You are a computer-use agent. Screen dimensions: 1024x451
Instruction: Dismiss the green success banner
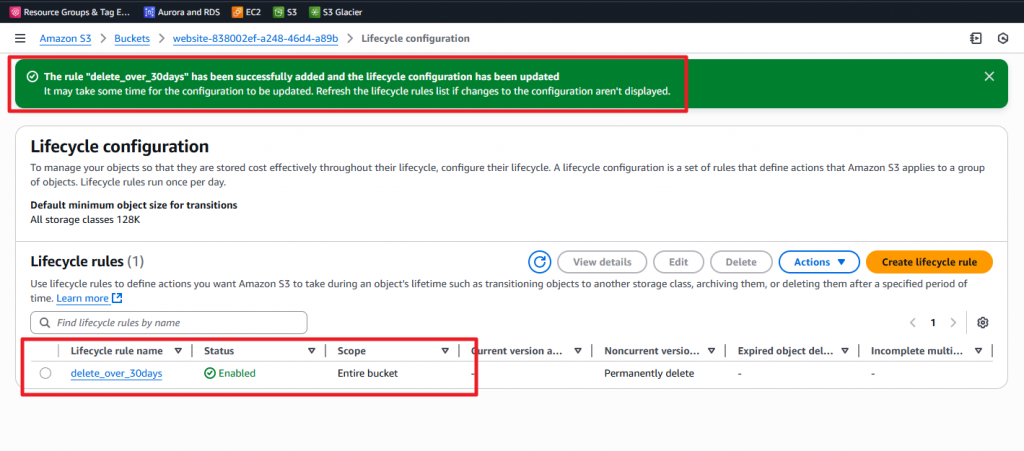pos(989,76)
